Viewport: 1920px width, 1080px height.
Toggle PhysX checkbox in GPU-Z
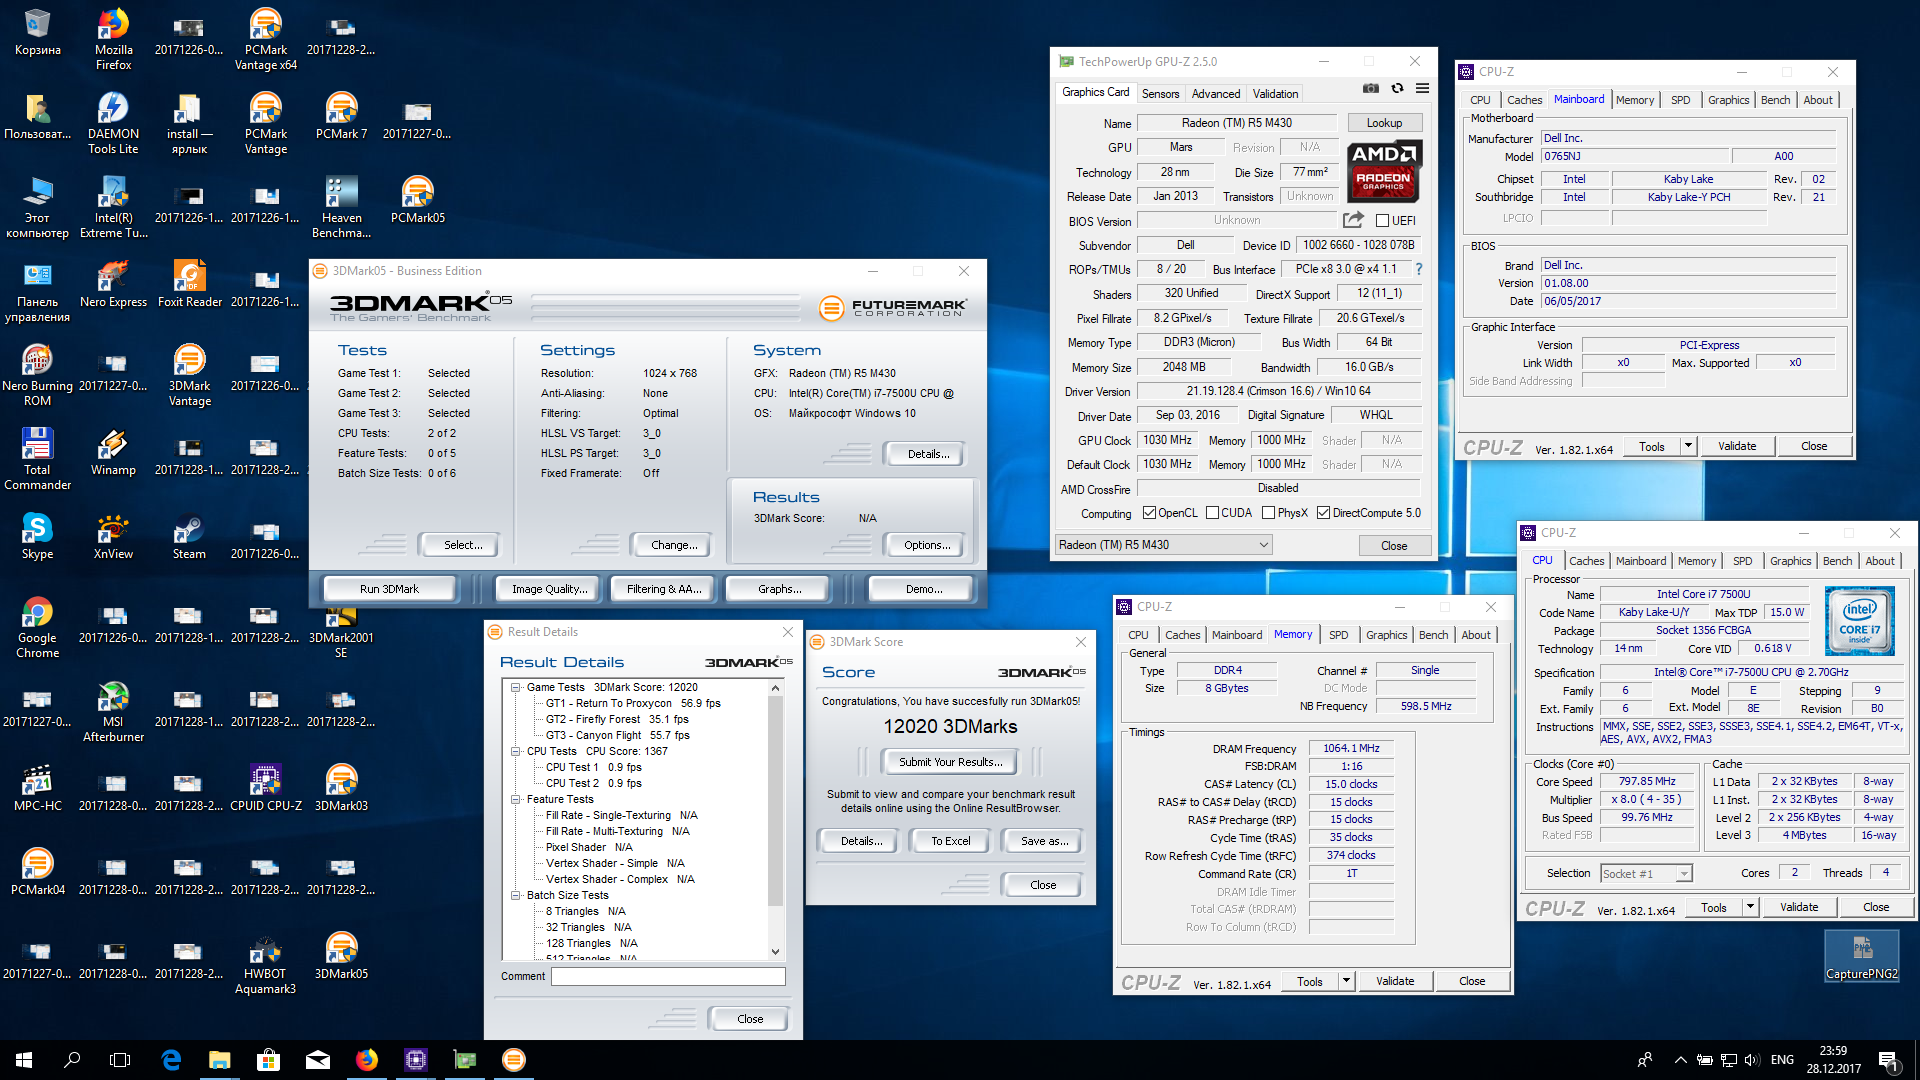coord(1268,513)
